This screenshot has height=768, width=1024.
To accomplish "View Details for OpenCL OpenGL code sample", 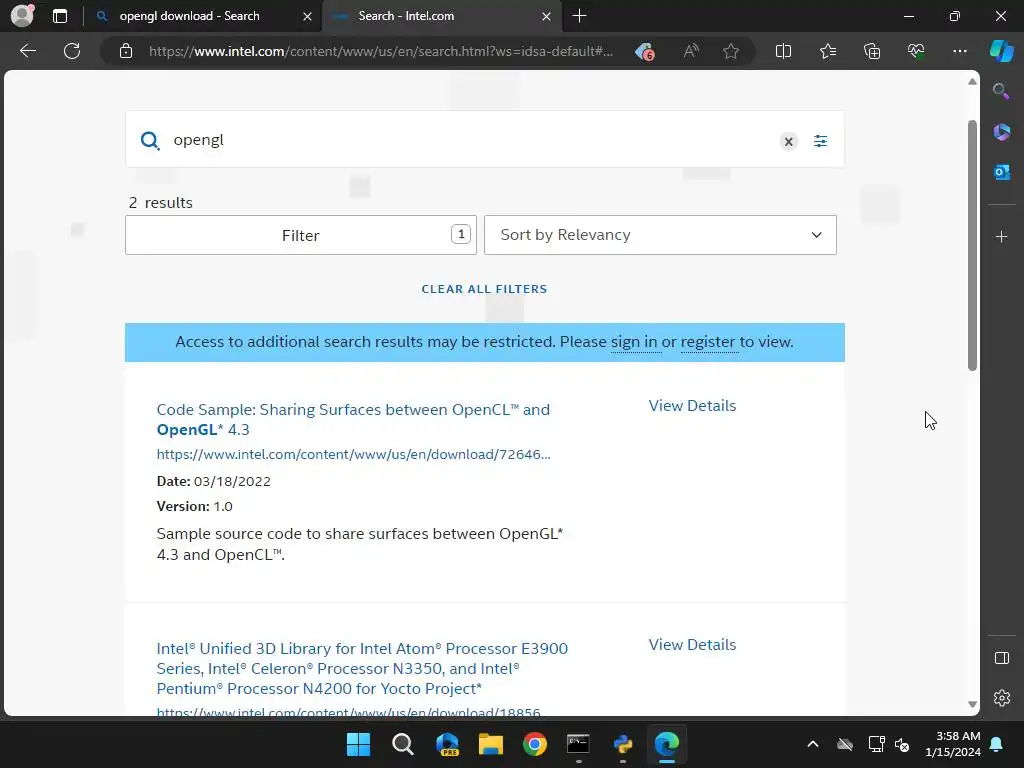I will (x=692, y=406).
